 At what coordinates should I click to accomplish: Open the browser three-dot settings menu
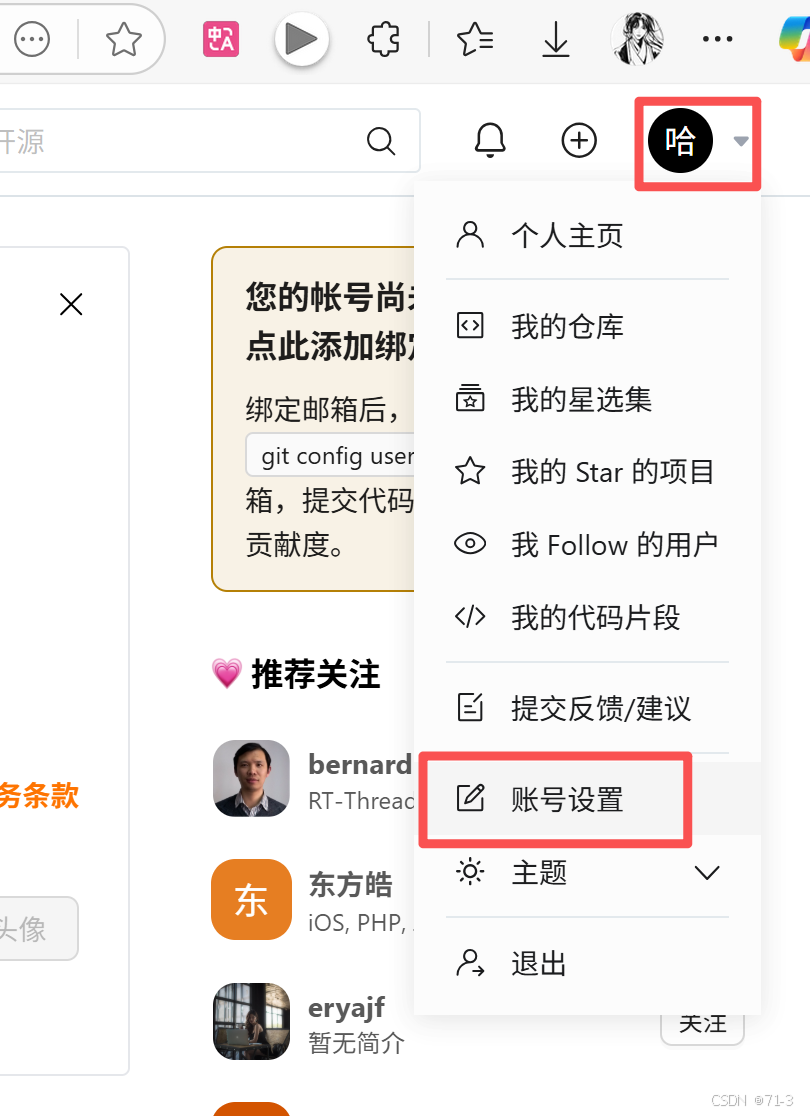tap(717, 39)
